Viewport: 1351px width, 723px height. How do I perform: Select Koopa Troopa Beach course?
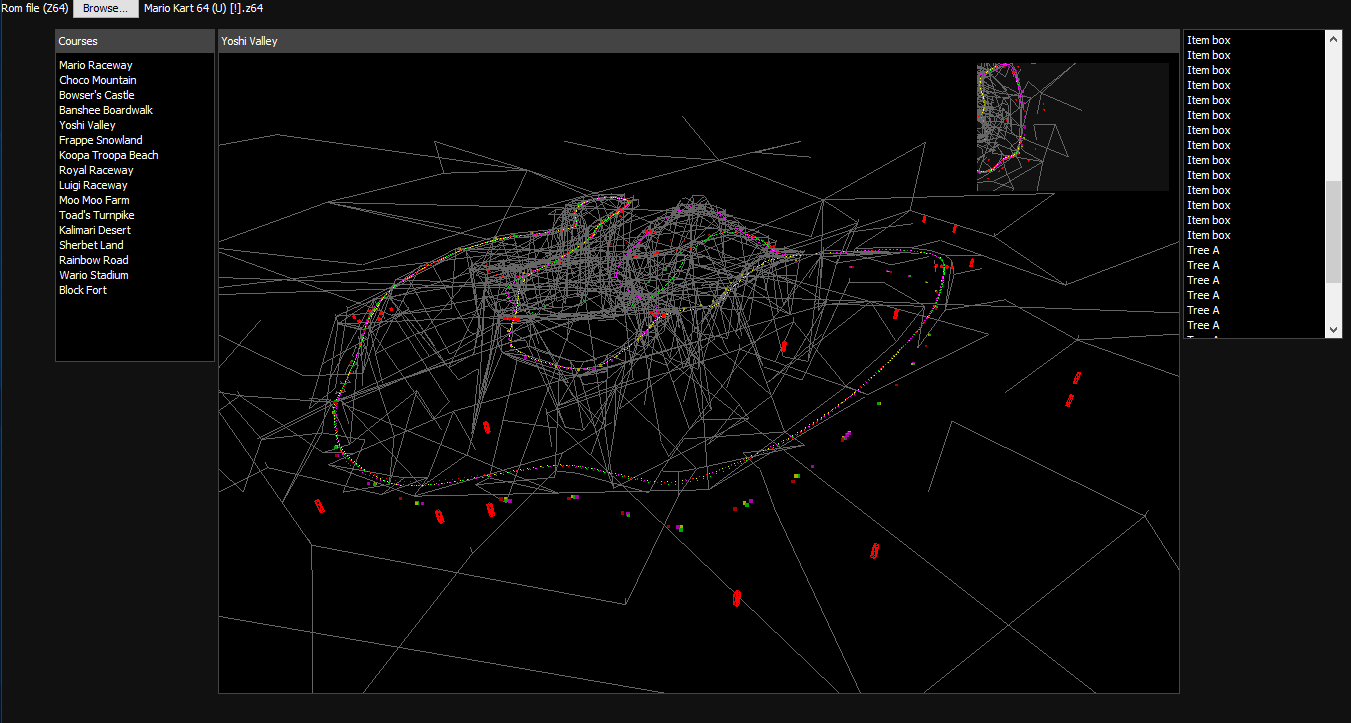tap(109, 155)
